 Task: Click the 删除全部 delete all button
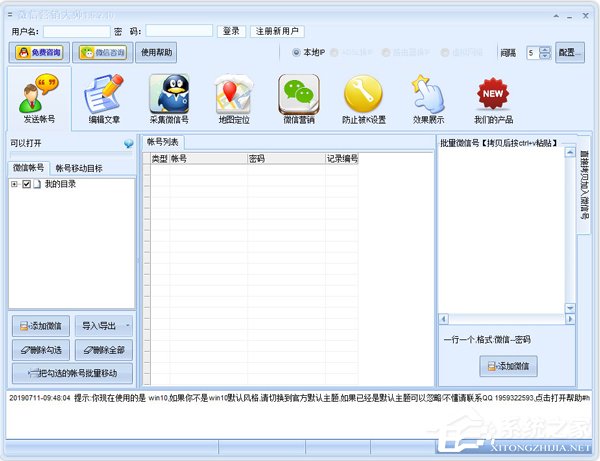point(104,350)
